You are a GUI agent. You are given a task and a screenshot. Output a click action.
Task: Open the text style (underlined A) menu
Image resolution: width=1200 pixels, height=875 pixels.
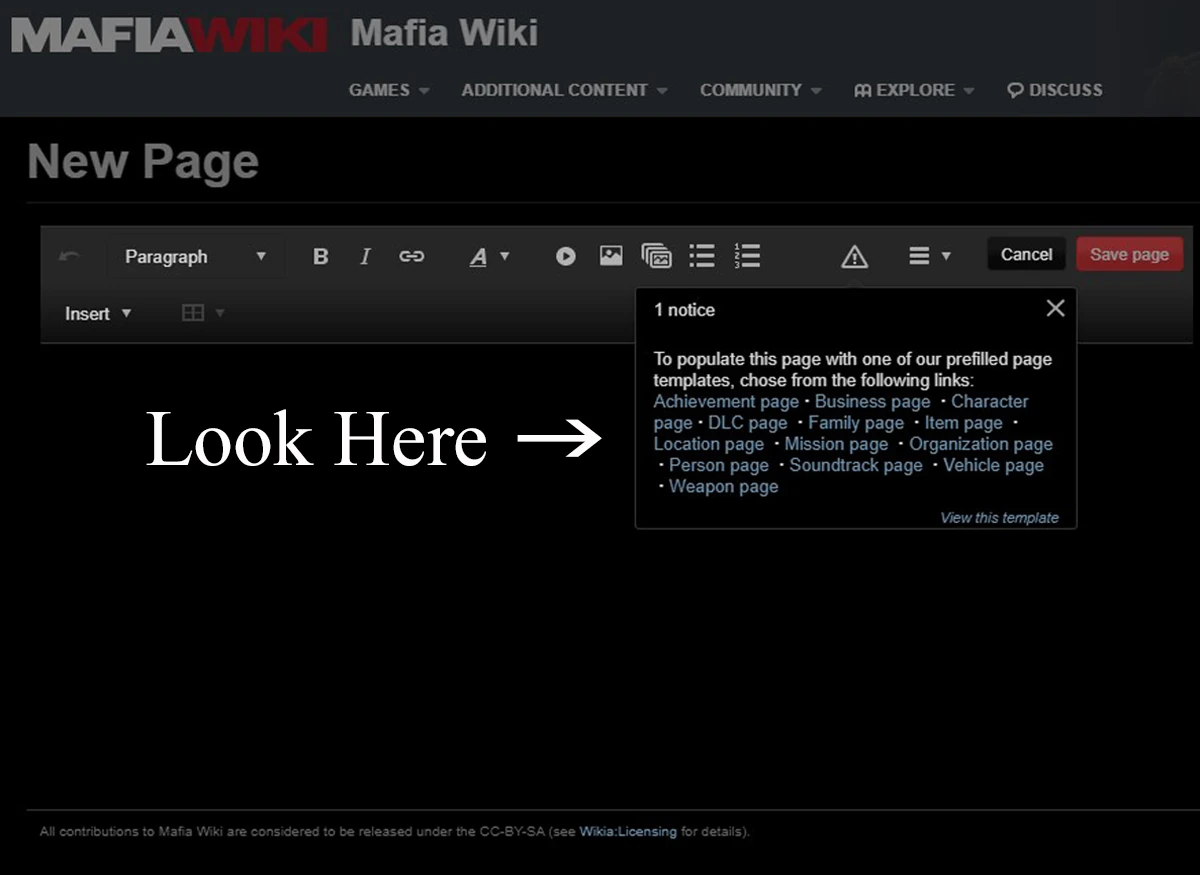489,256
